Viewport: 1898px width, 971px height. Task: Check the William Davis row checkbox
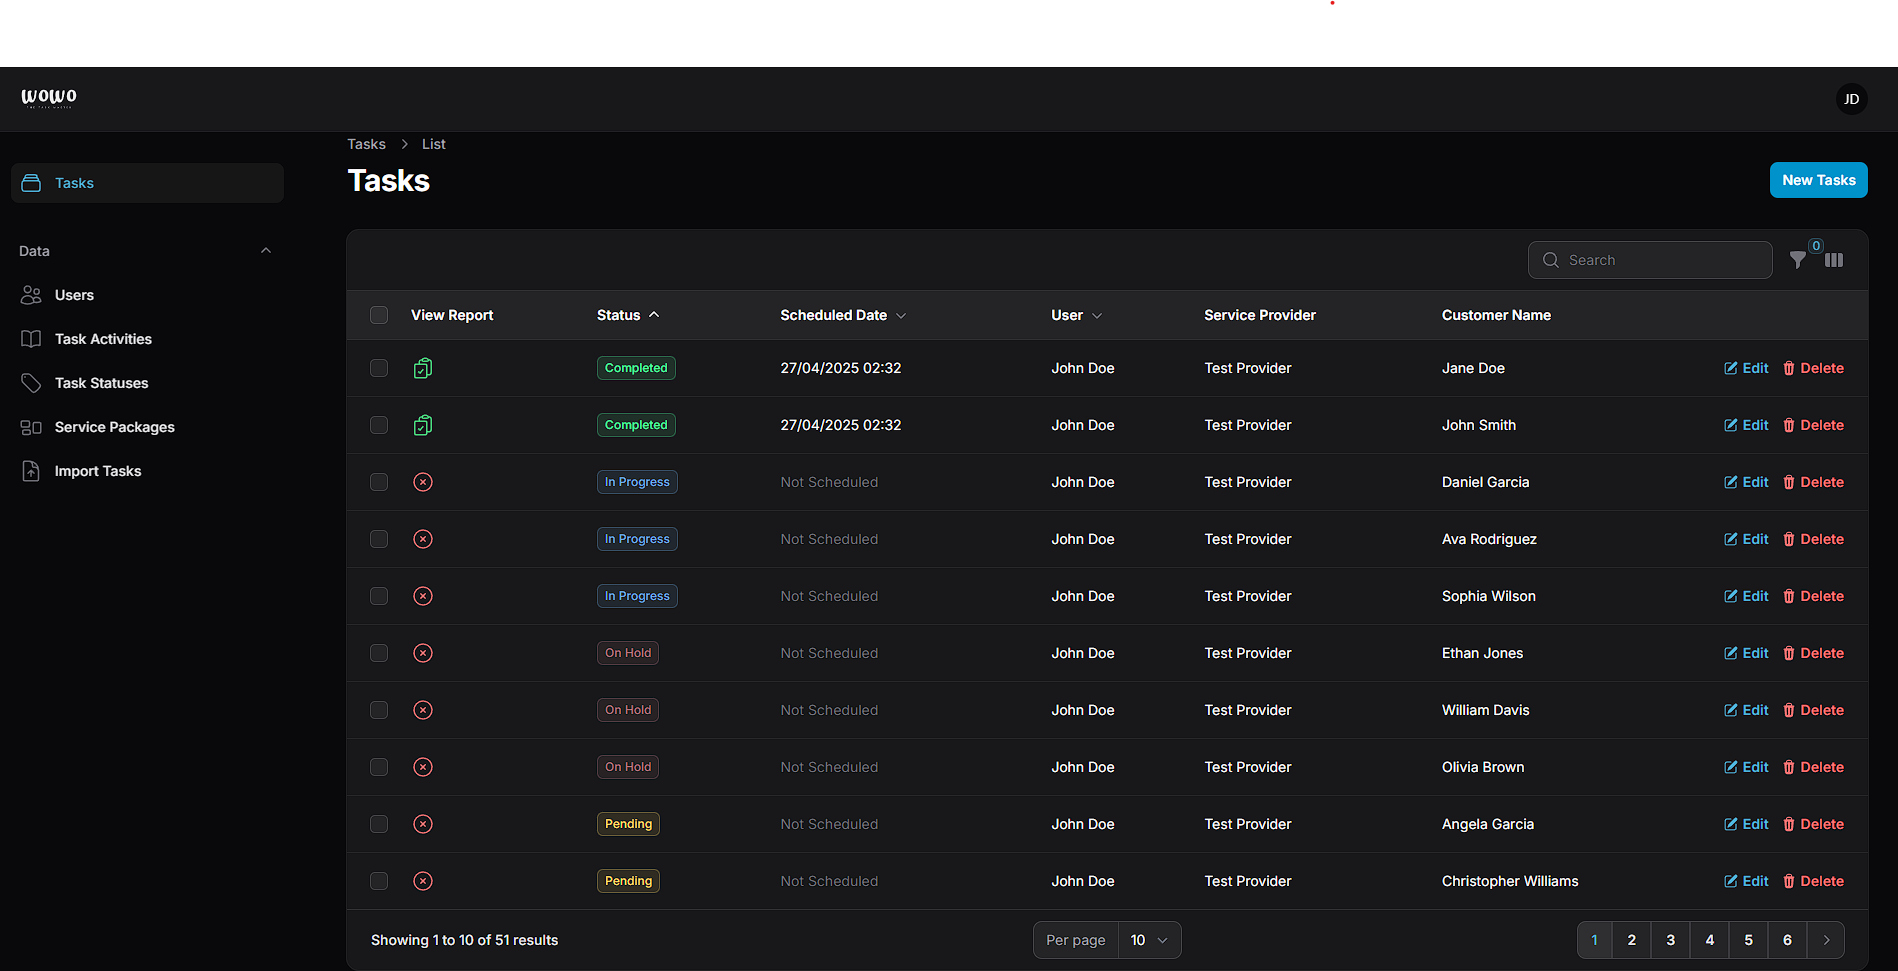point(379,710)
